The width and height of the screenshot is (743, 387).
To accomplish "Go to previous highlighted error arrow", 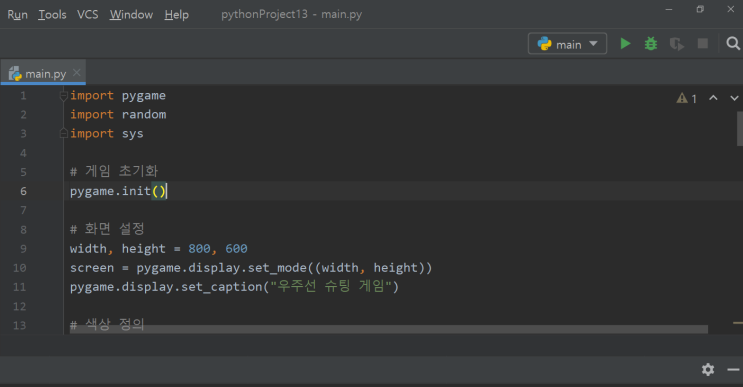I will (713, 98).
